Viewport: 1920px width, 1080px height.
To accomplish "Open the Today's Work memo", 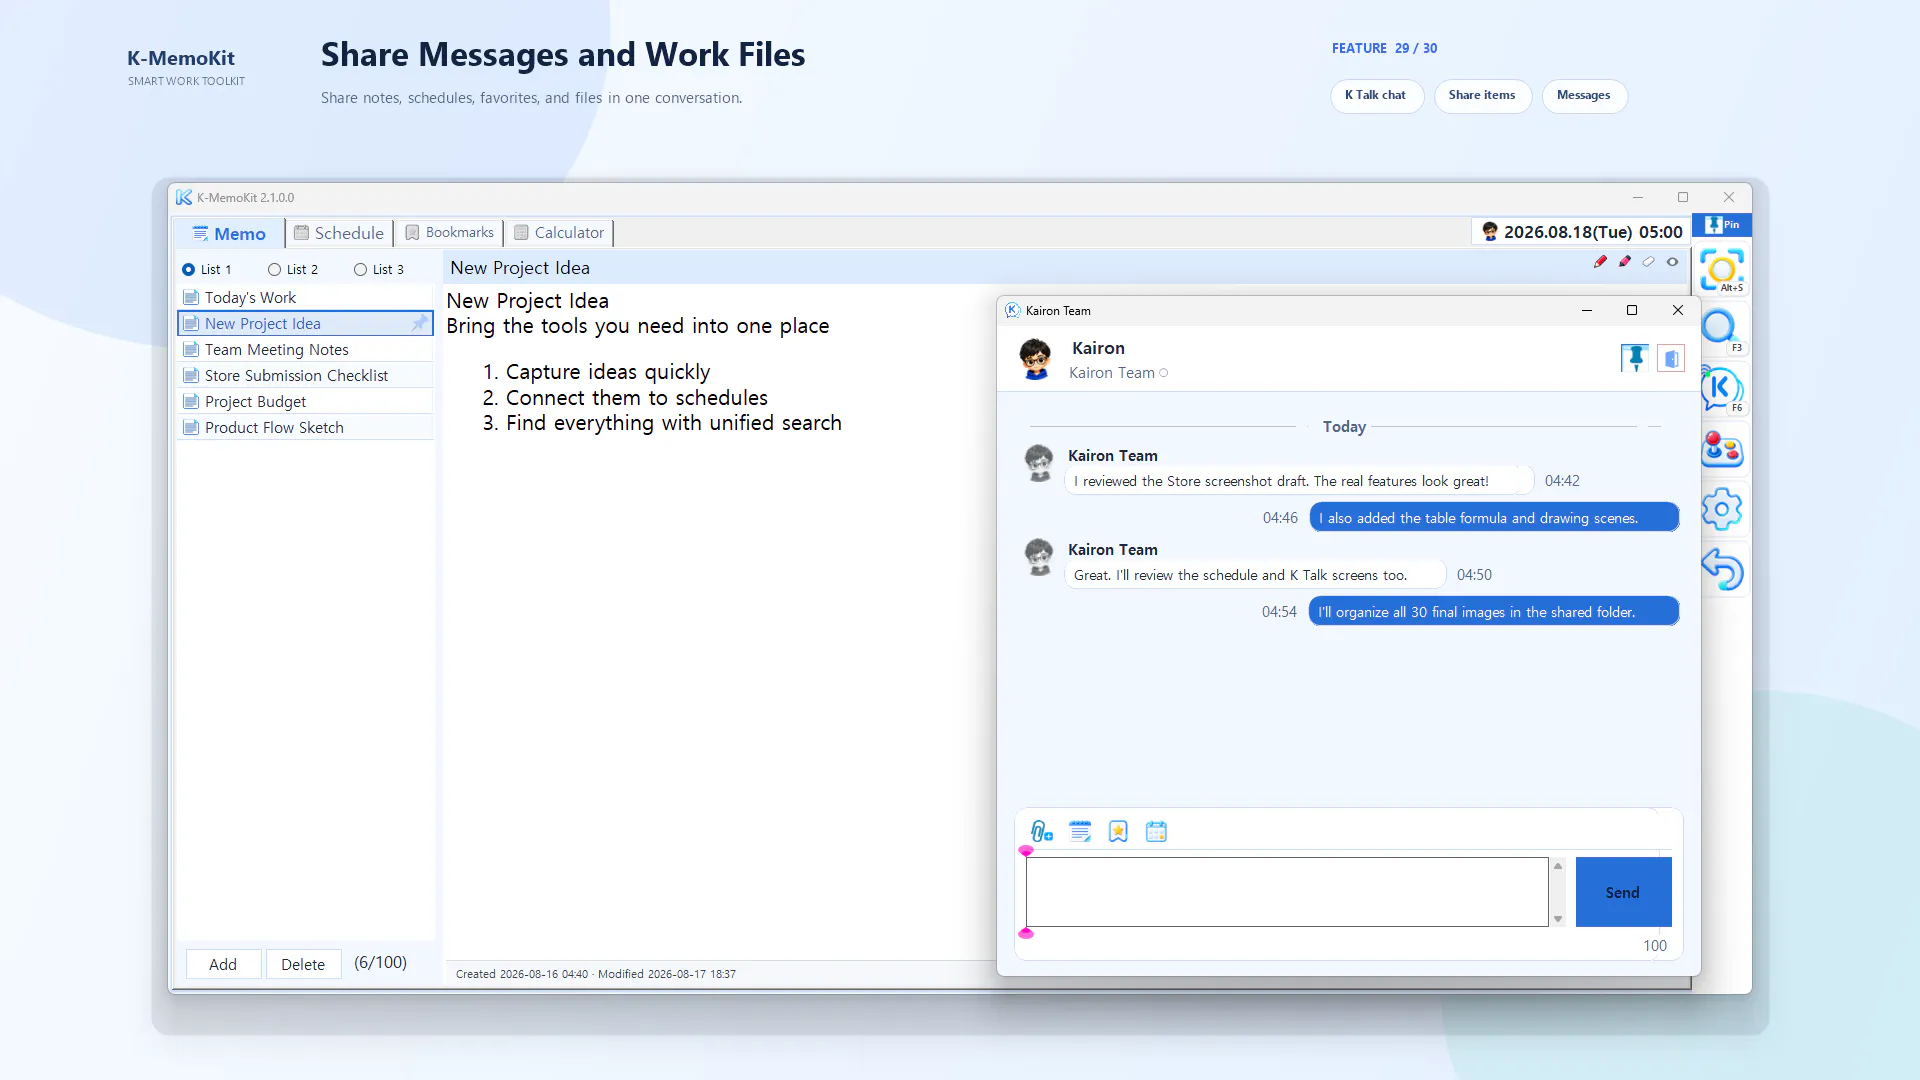I will (305, 298).
